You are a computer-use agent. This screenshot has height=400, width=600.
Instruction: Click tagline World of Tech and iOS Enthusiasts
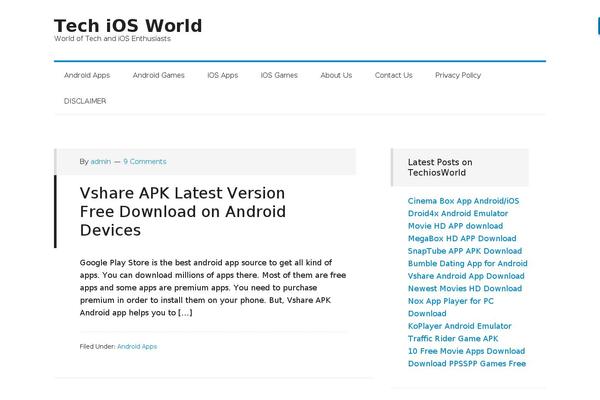point(112,39)
